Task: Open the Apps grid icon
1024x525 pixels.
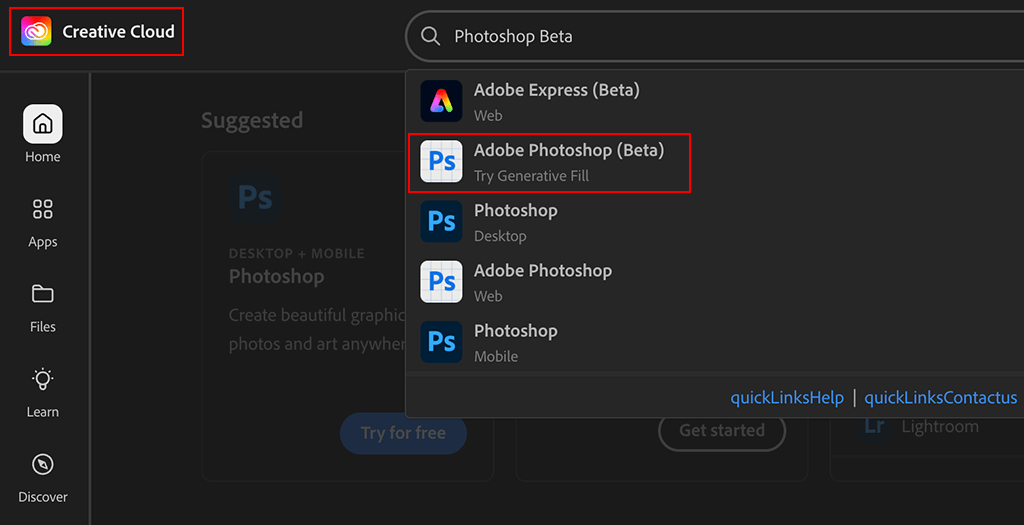Action: tap(43, 209)
